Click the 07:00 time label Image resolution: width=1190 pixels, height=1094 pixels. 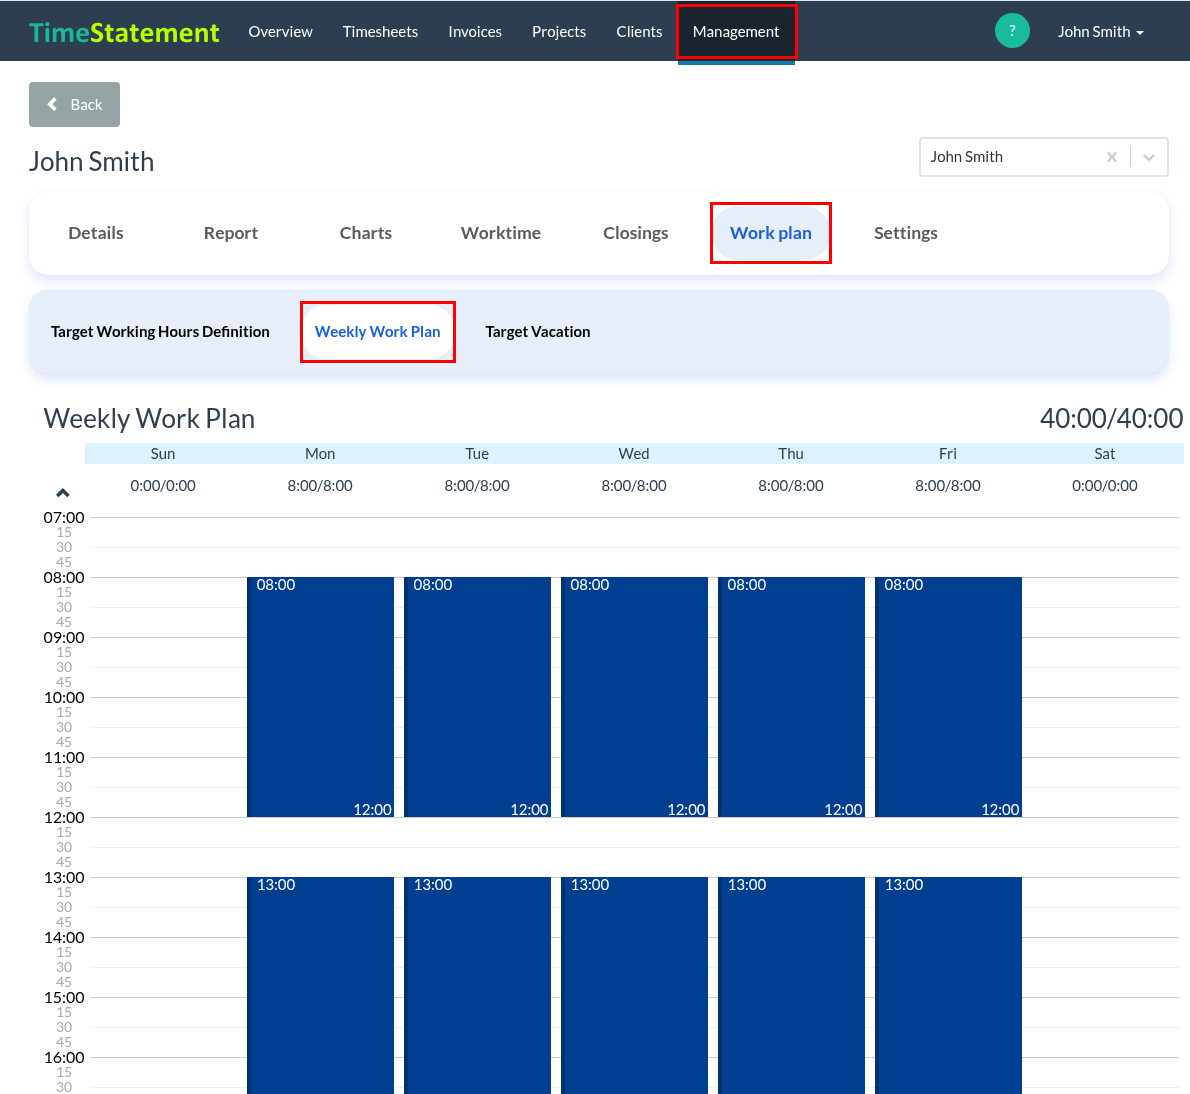click(x=64, y=517)
